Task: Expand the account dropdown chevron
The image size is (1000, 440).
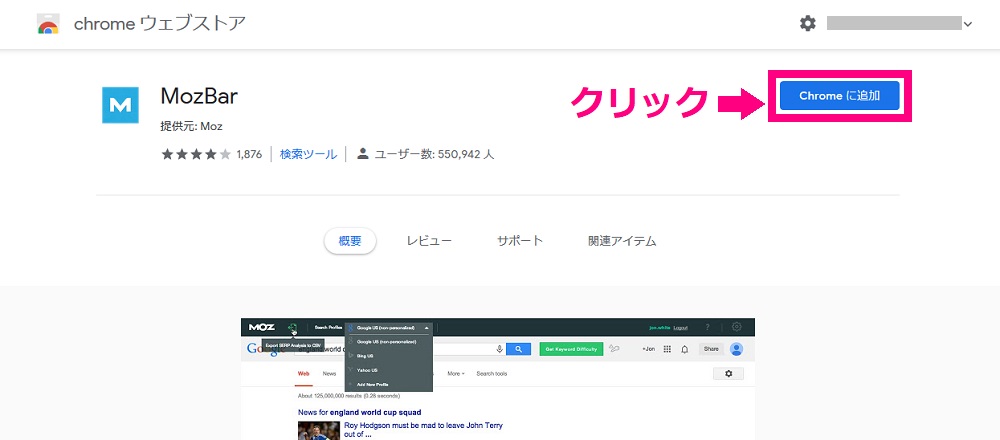Action: [967, 25]
